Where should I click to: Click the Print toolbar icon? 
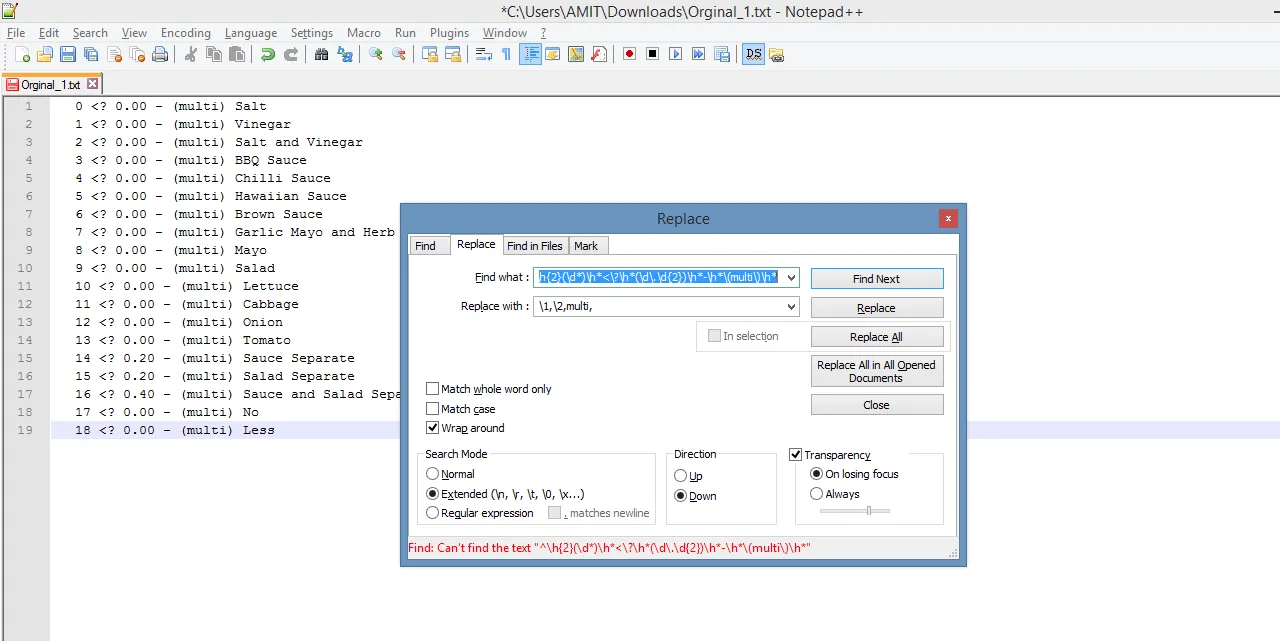coord(160,54)
